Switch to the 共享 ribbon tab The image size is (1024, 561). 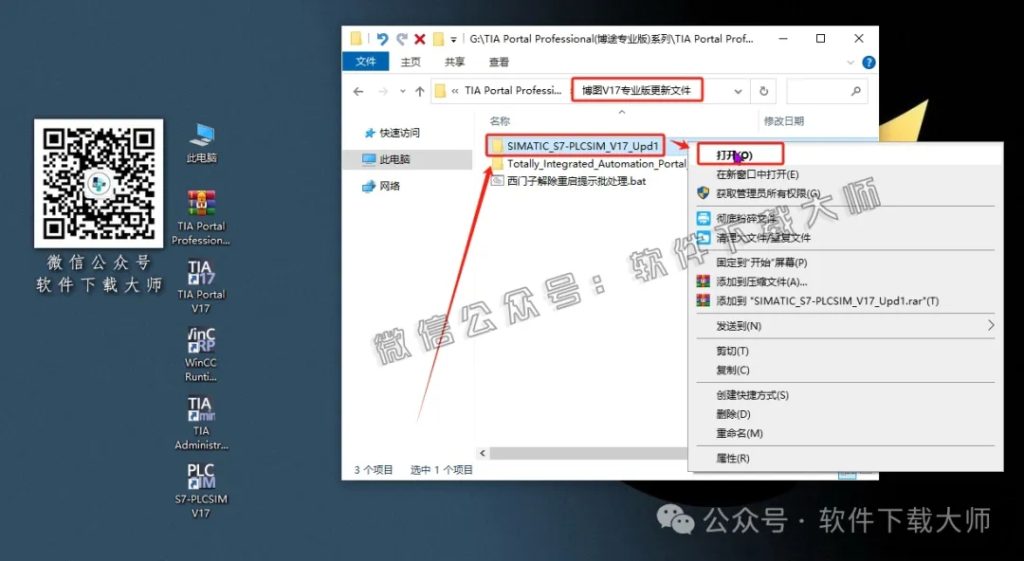coord(455,62)
